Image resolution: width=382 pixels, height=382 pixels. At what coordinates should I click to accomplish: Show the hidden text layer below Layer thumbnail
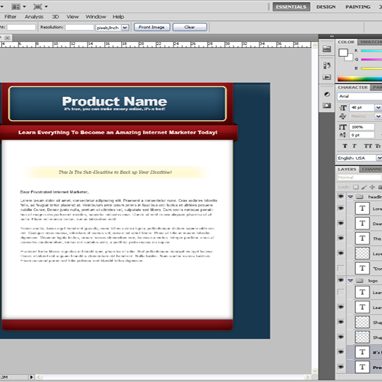tap(341, 268)
